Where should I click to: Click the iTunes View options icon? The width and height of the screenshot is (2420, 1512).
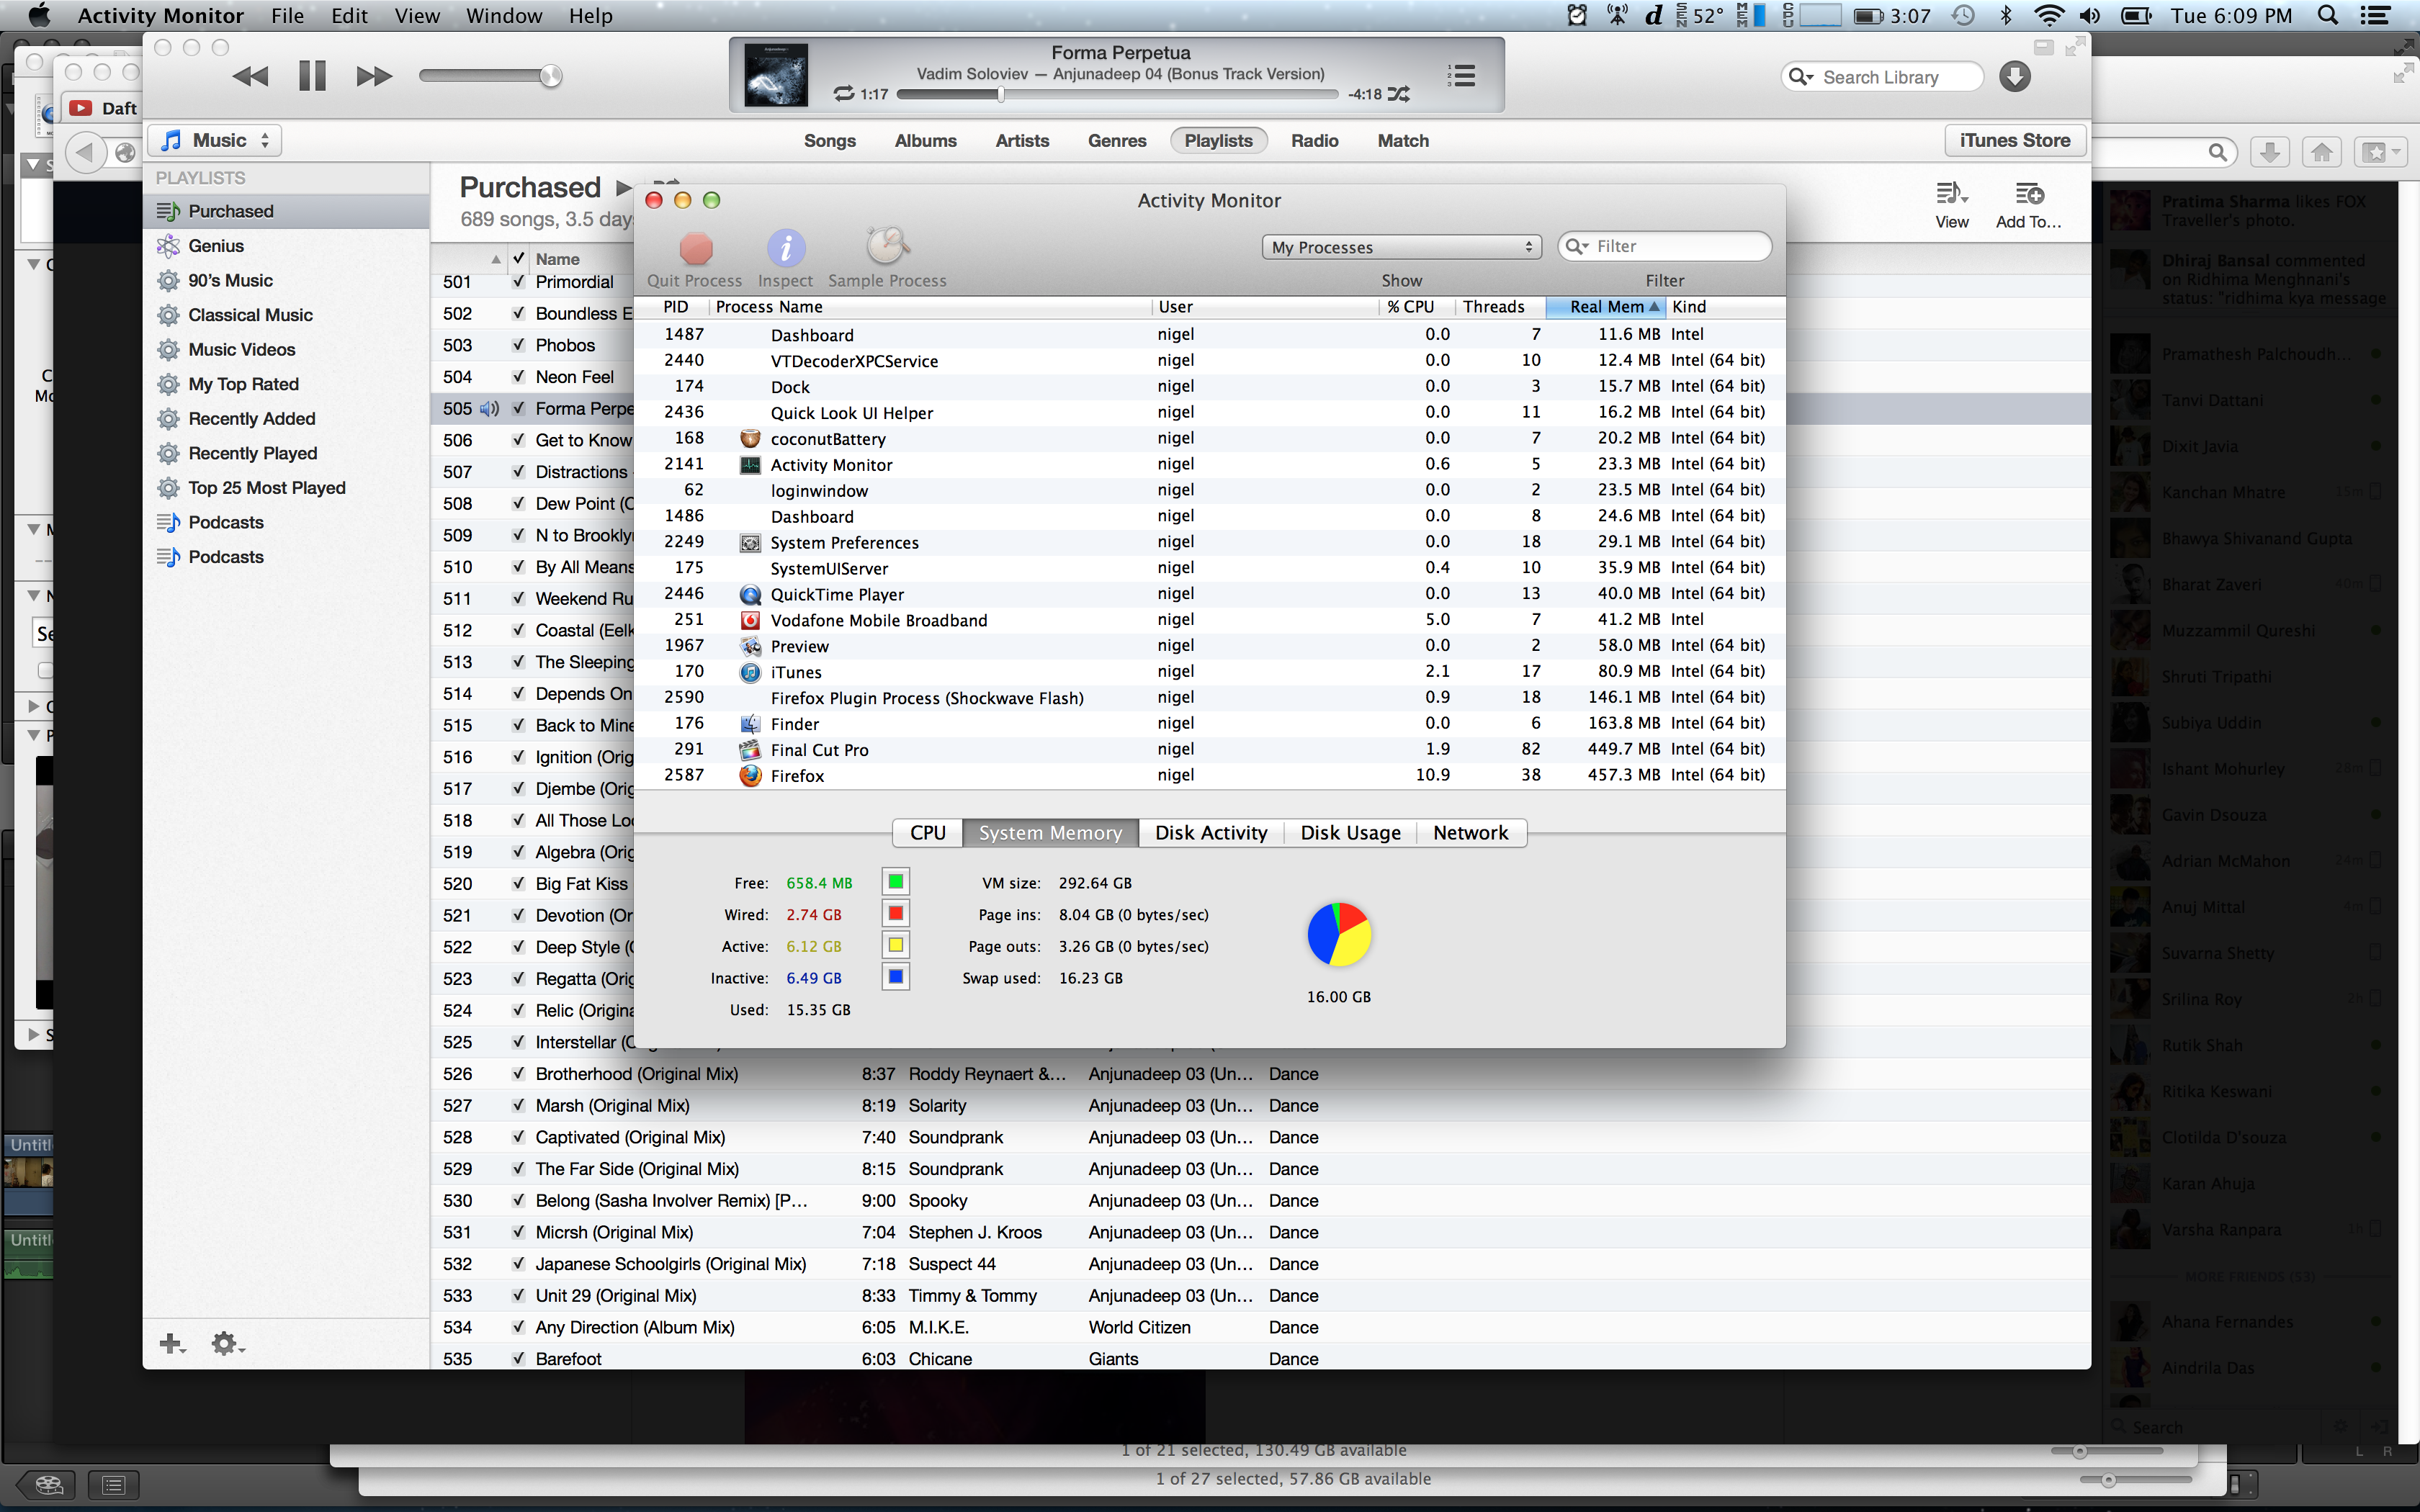(1951, 193)
